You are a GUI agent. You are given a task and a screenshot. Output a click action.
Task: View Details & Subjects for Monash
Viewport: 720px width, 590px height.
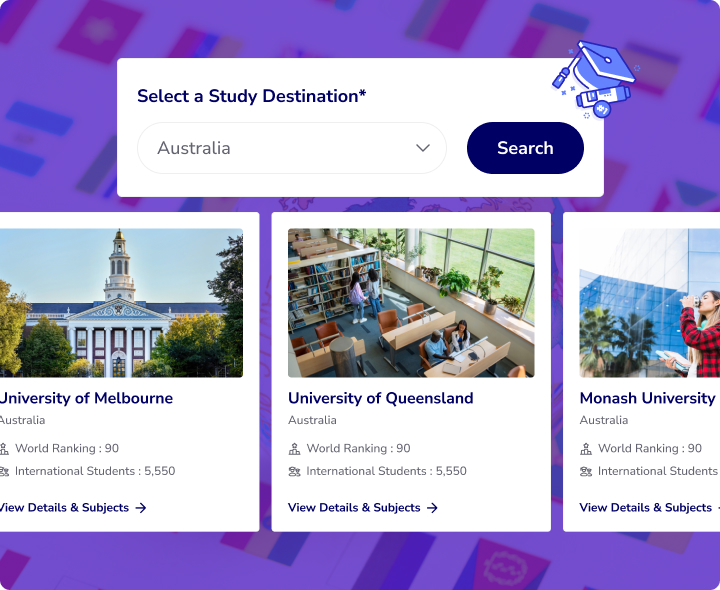pos(650,507)
